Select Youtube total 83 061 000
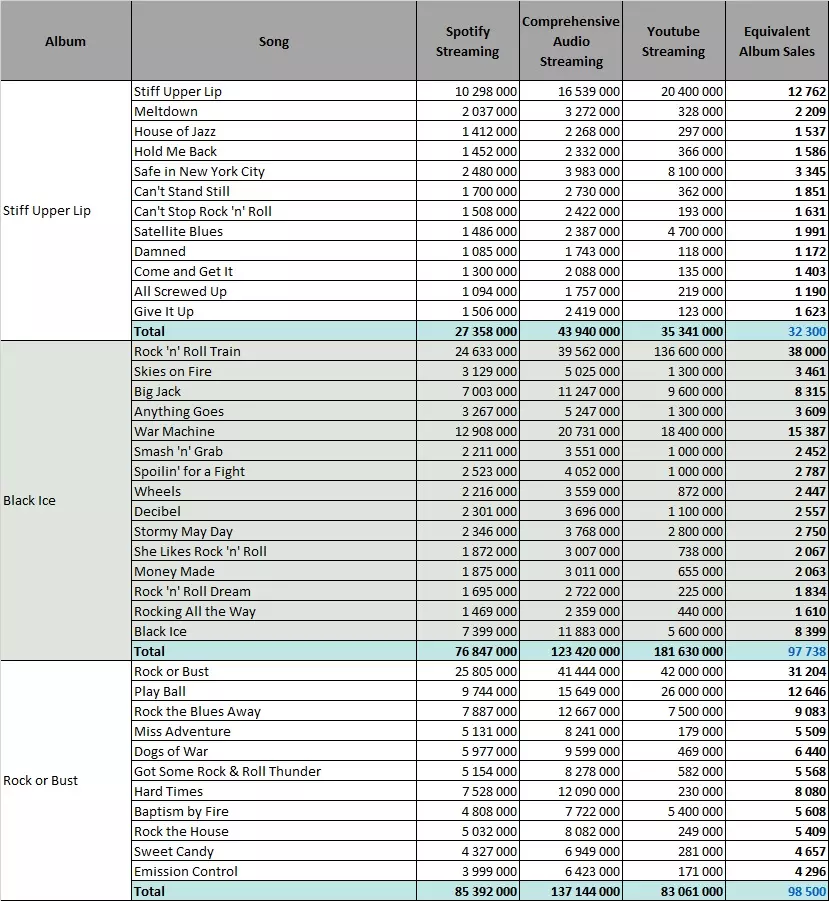829x901 pixels. coord(673,891)
